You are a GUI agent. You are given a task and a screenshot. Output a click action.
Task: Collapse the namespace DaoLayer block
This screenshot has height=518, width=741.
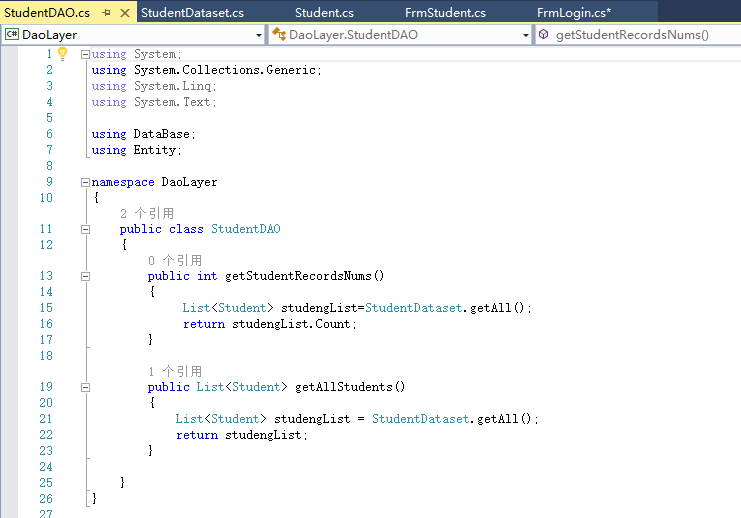[x=85, y=182]
